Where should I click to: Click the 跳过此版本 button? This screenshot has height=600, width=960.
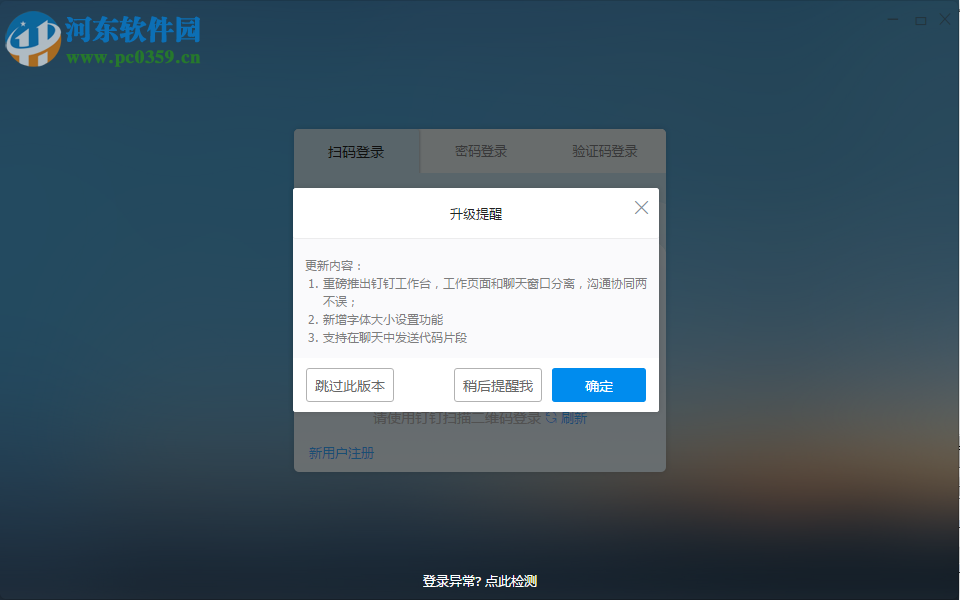350,385
